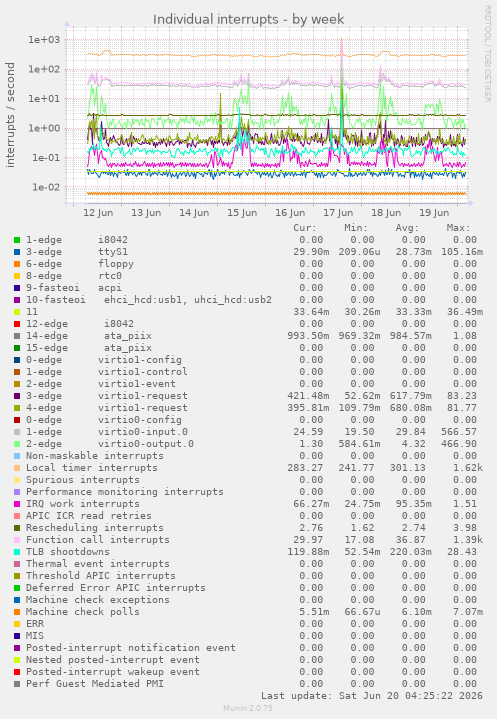This screenshot has height=719, width=497.
Task: Click the RRDTOOL / TOBI OETIKER watermark
Action: click(487, 54)
